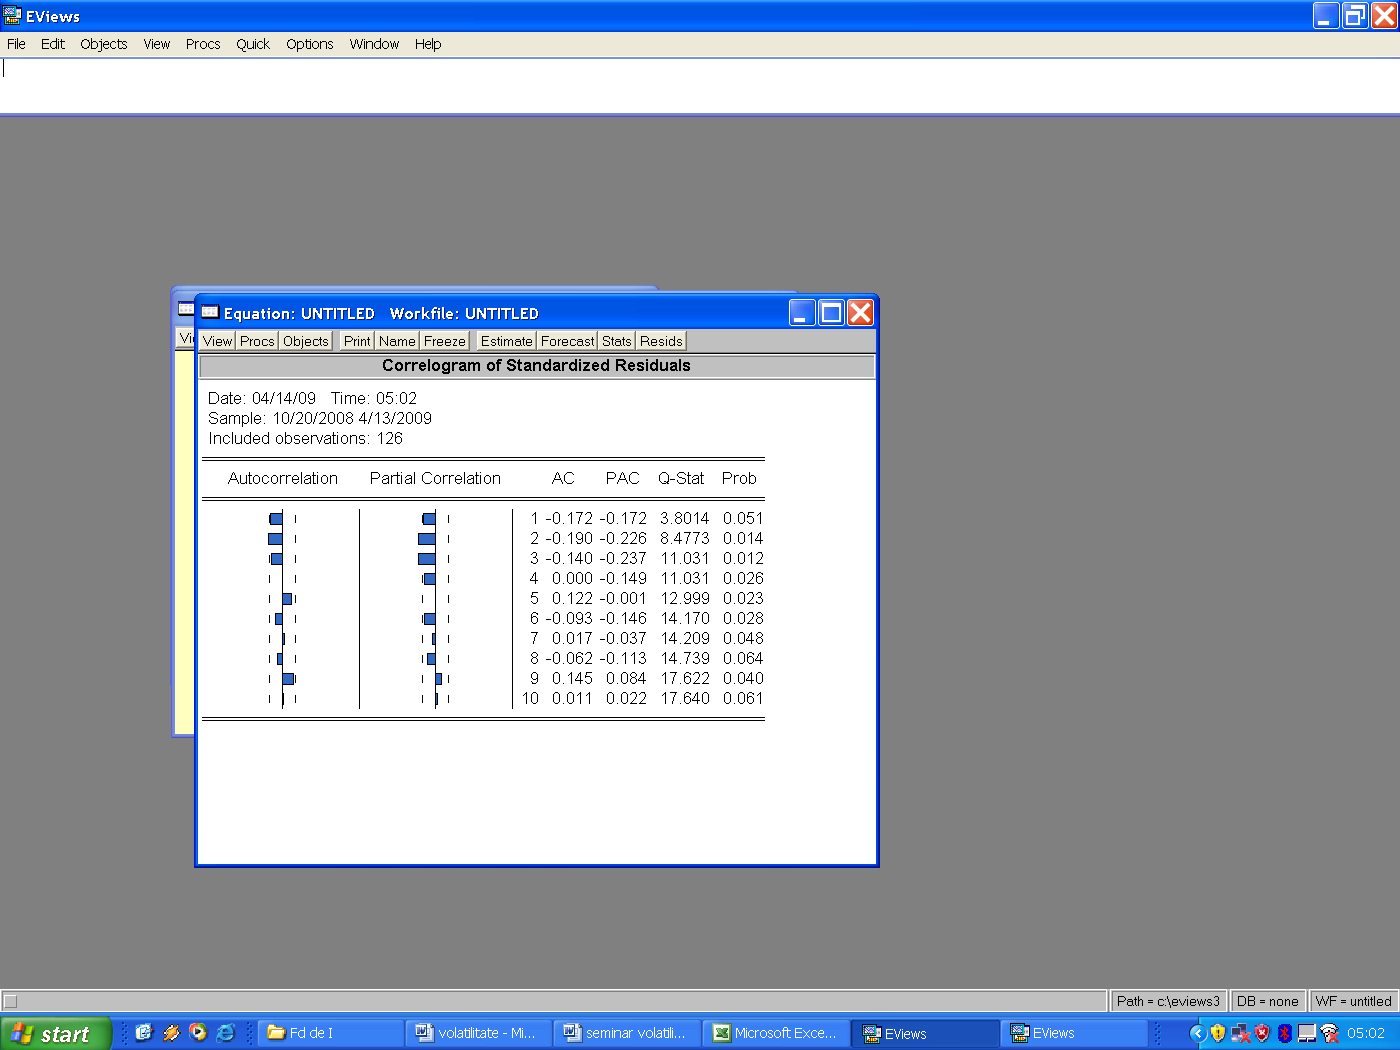Click the Winamp quick launch icon
The height and width of the screenshot is (1050, 1400).
tap(171, 1033)
